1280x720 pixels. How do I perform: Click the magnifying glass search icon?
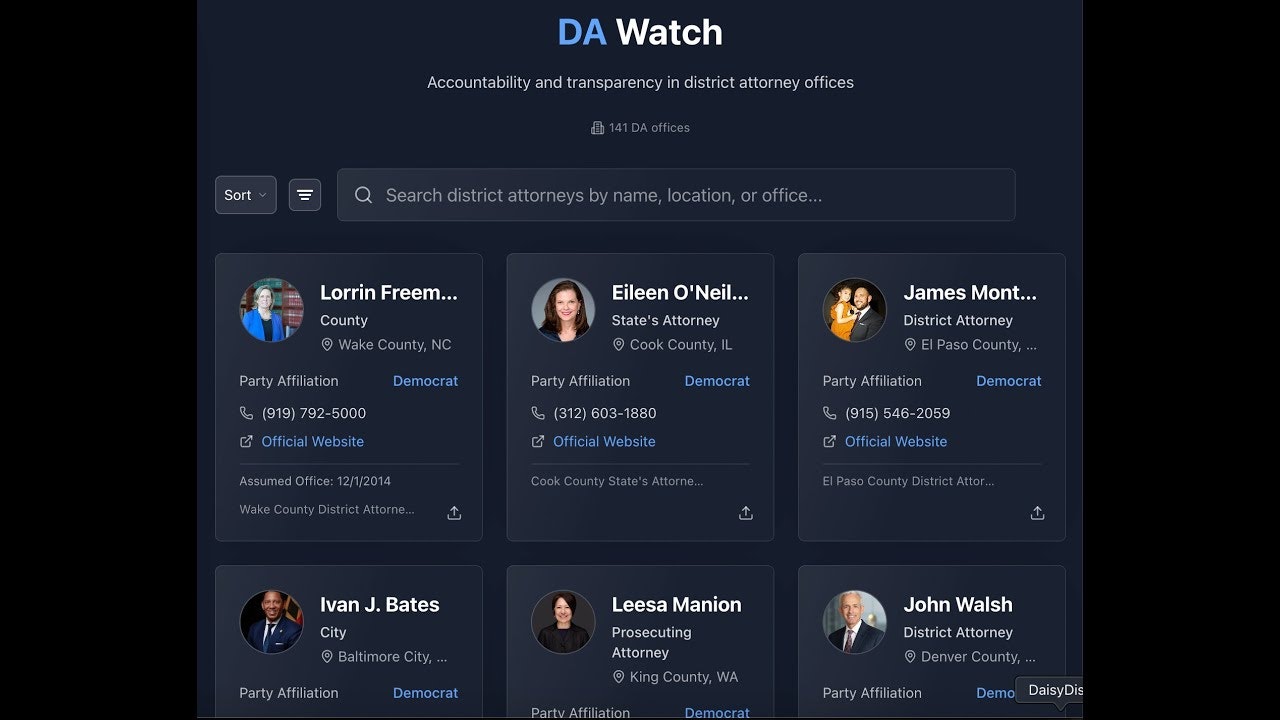tap(363, 195)
